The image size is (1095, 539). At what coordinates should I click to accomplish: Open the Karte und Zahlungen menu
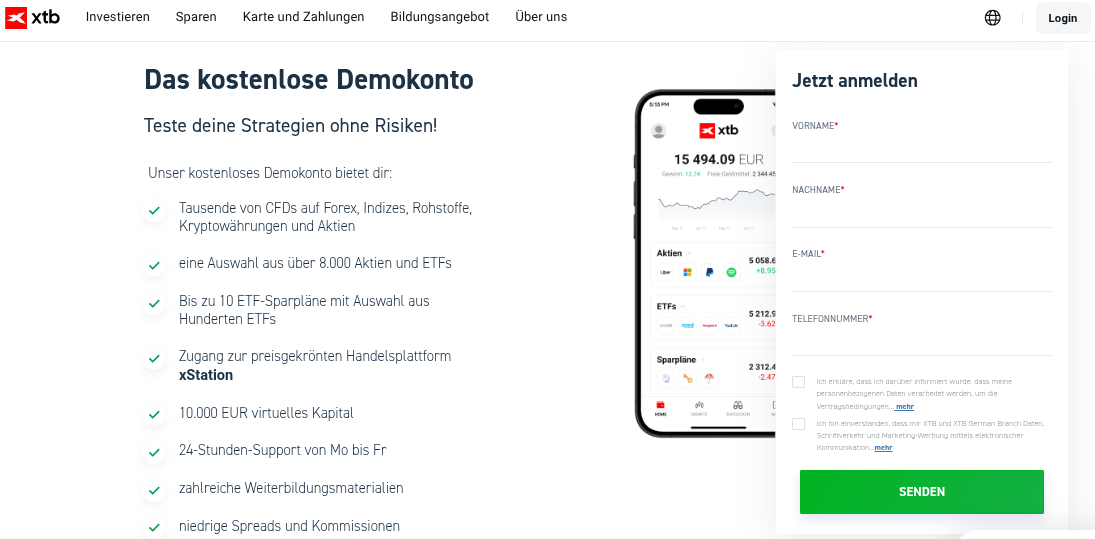pyautogui.click(x=303, y=17)
